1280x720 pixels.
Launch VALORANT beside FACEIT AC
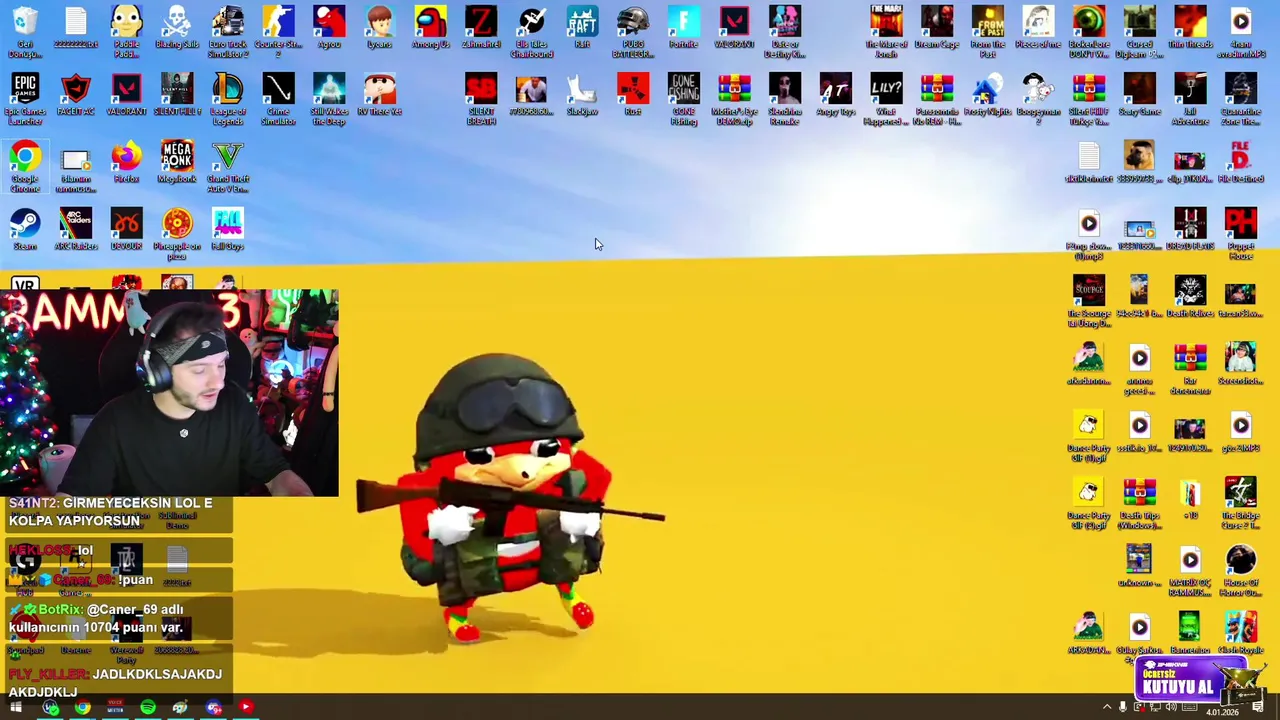point(127,95)
